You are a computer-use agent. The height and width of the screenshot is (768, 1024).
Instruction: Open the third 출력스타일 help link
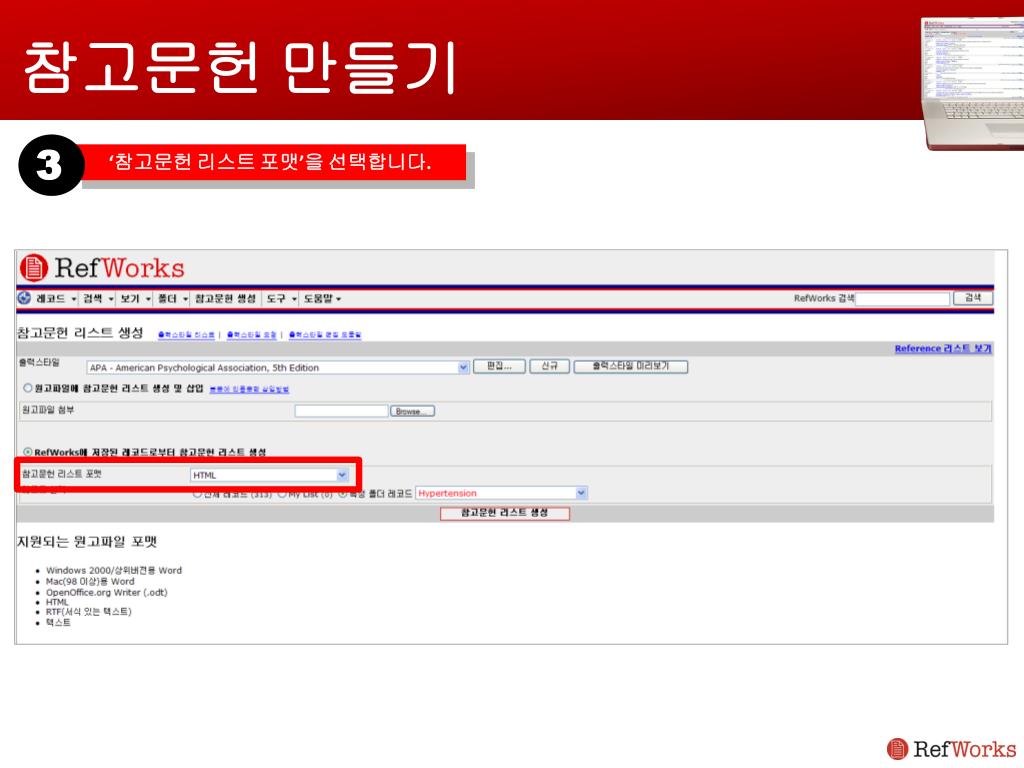click(325, 334)
